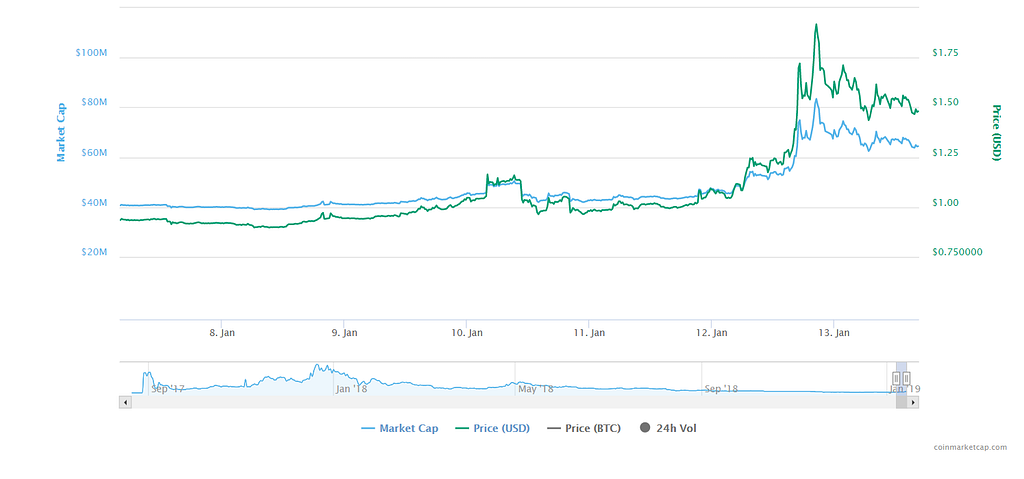The height and width of the screenshot is (479, 1024).
Task: Click the vertical Price (USD) axis title
Action: [997, 132]
